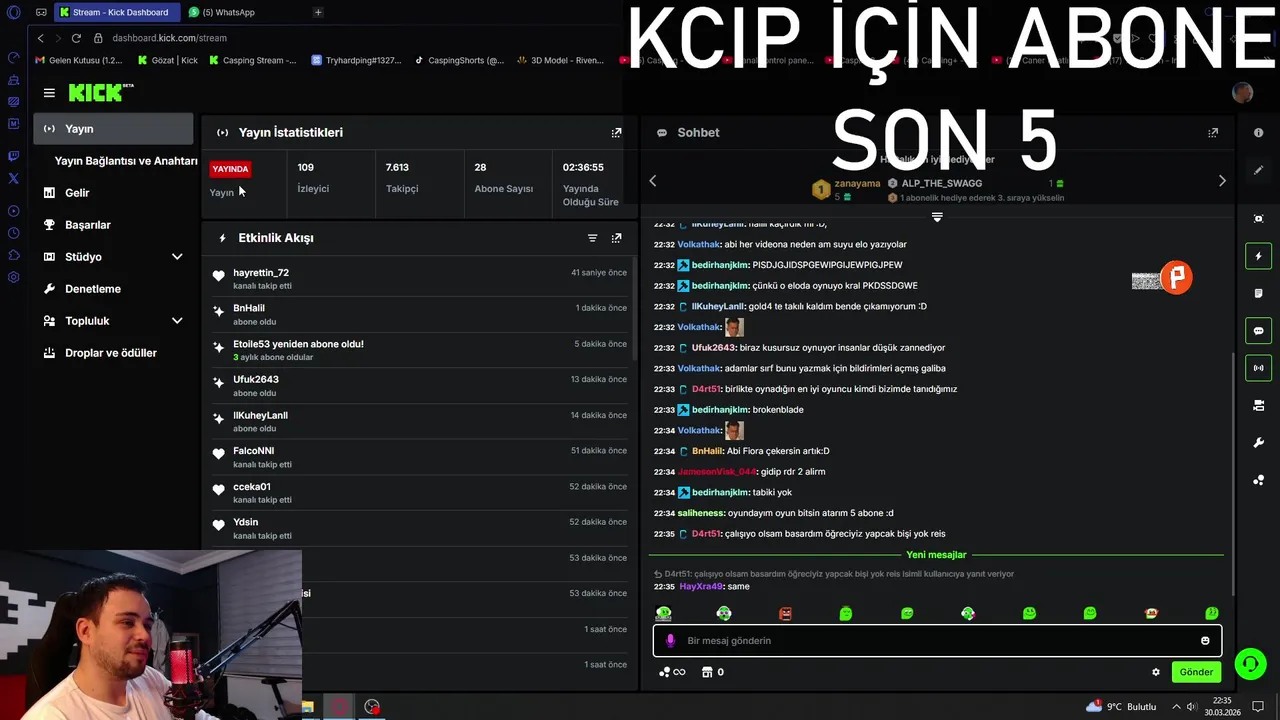The image size is (1280, 720).
Task: Click the dashboard.kick.com address bar
Action: tap(169, 38)
